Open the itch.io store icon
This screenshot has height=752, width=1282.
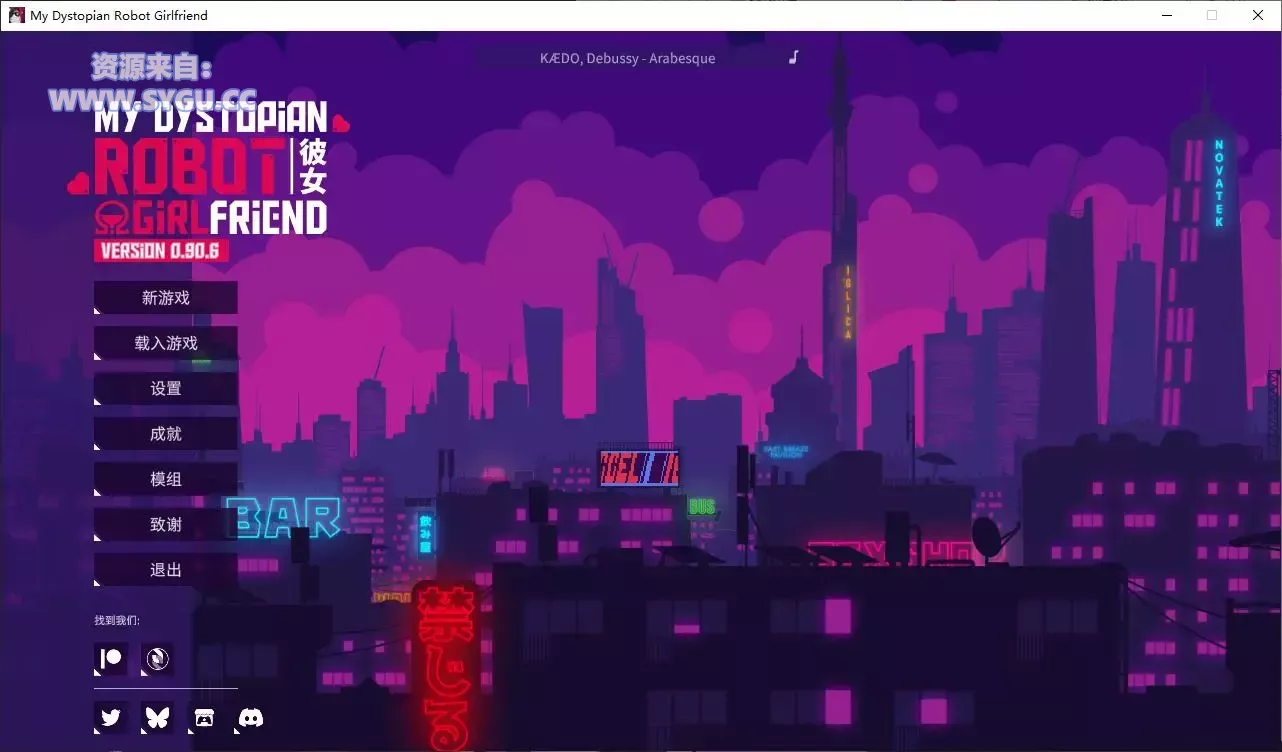(204, 717)
